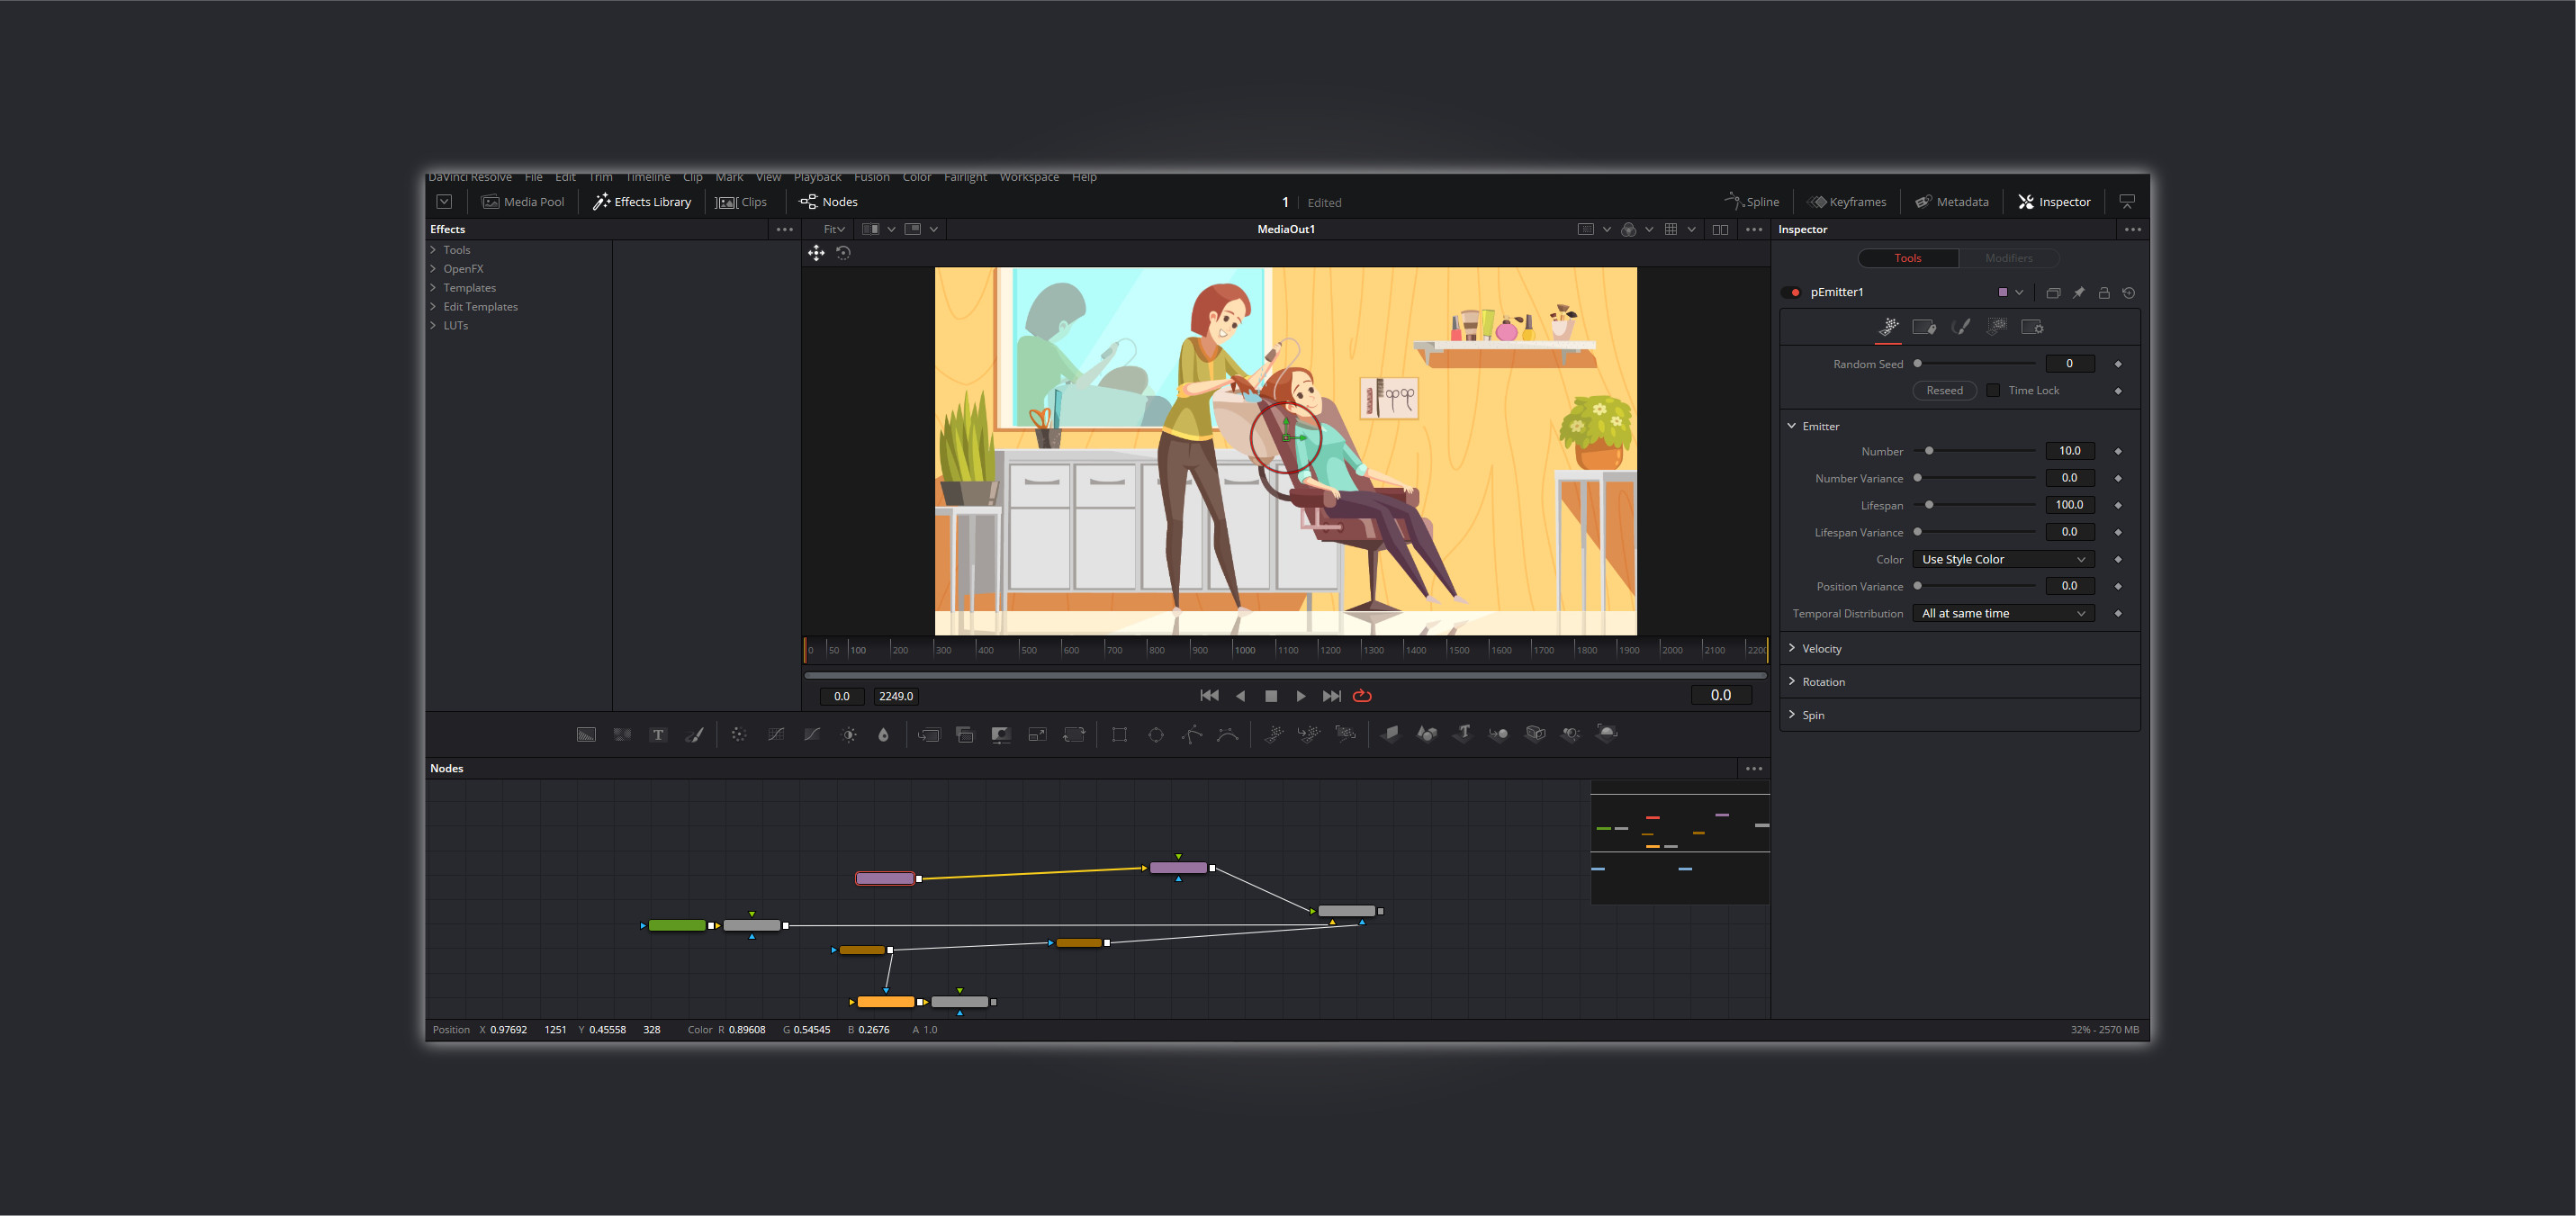Select the Paint brush tool
This screenshot has width=2576, height=1216.
(694, 735)
